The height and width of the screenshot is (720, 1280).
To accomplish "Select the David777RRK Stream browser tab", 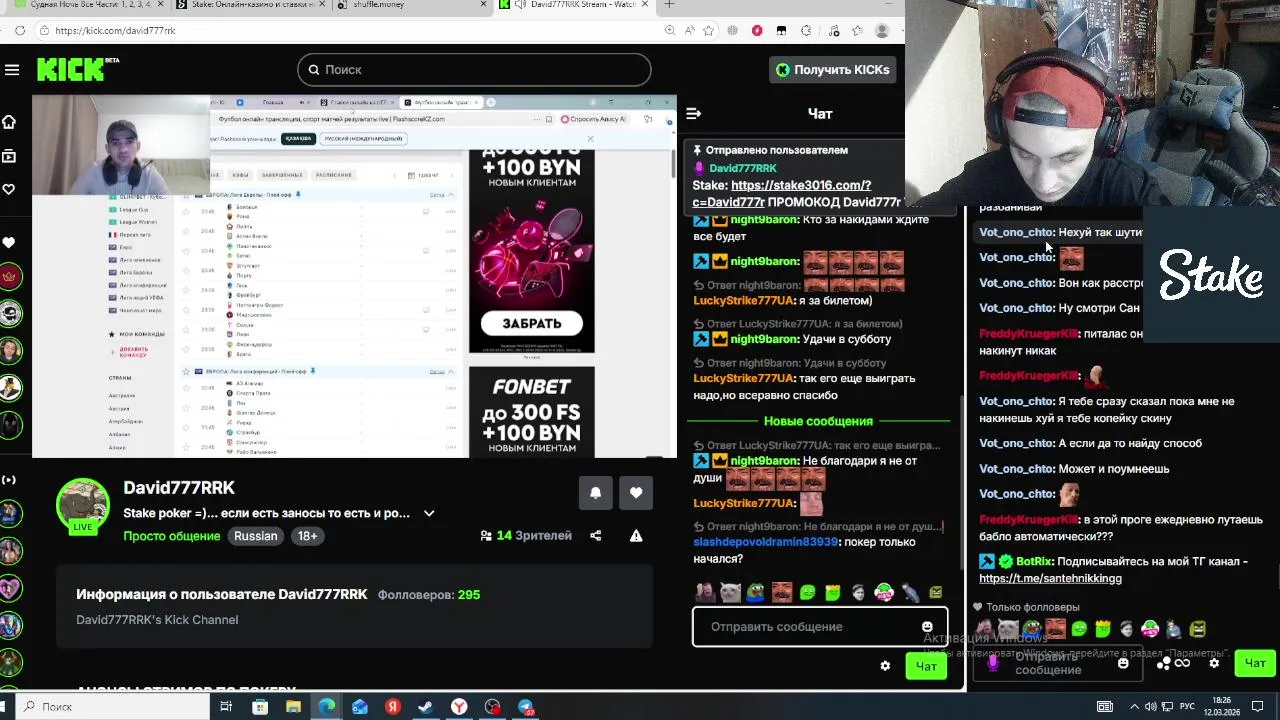I will (572, 5).
